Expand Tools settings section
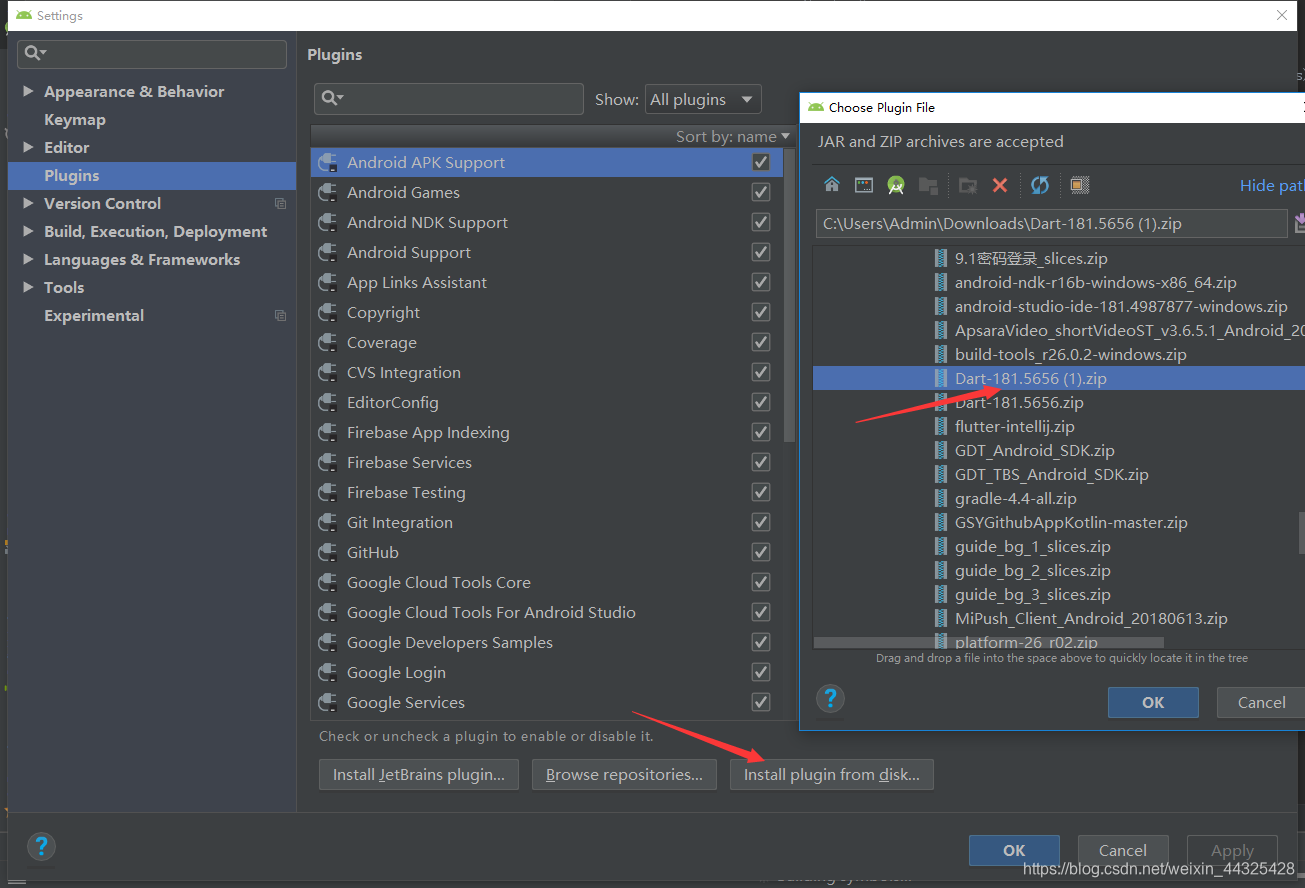Screen dimensions: 1305x888 [x=28, y=287]
